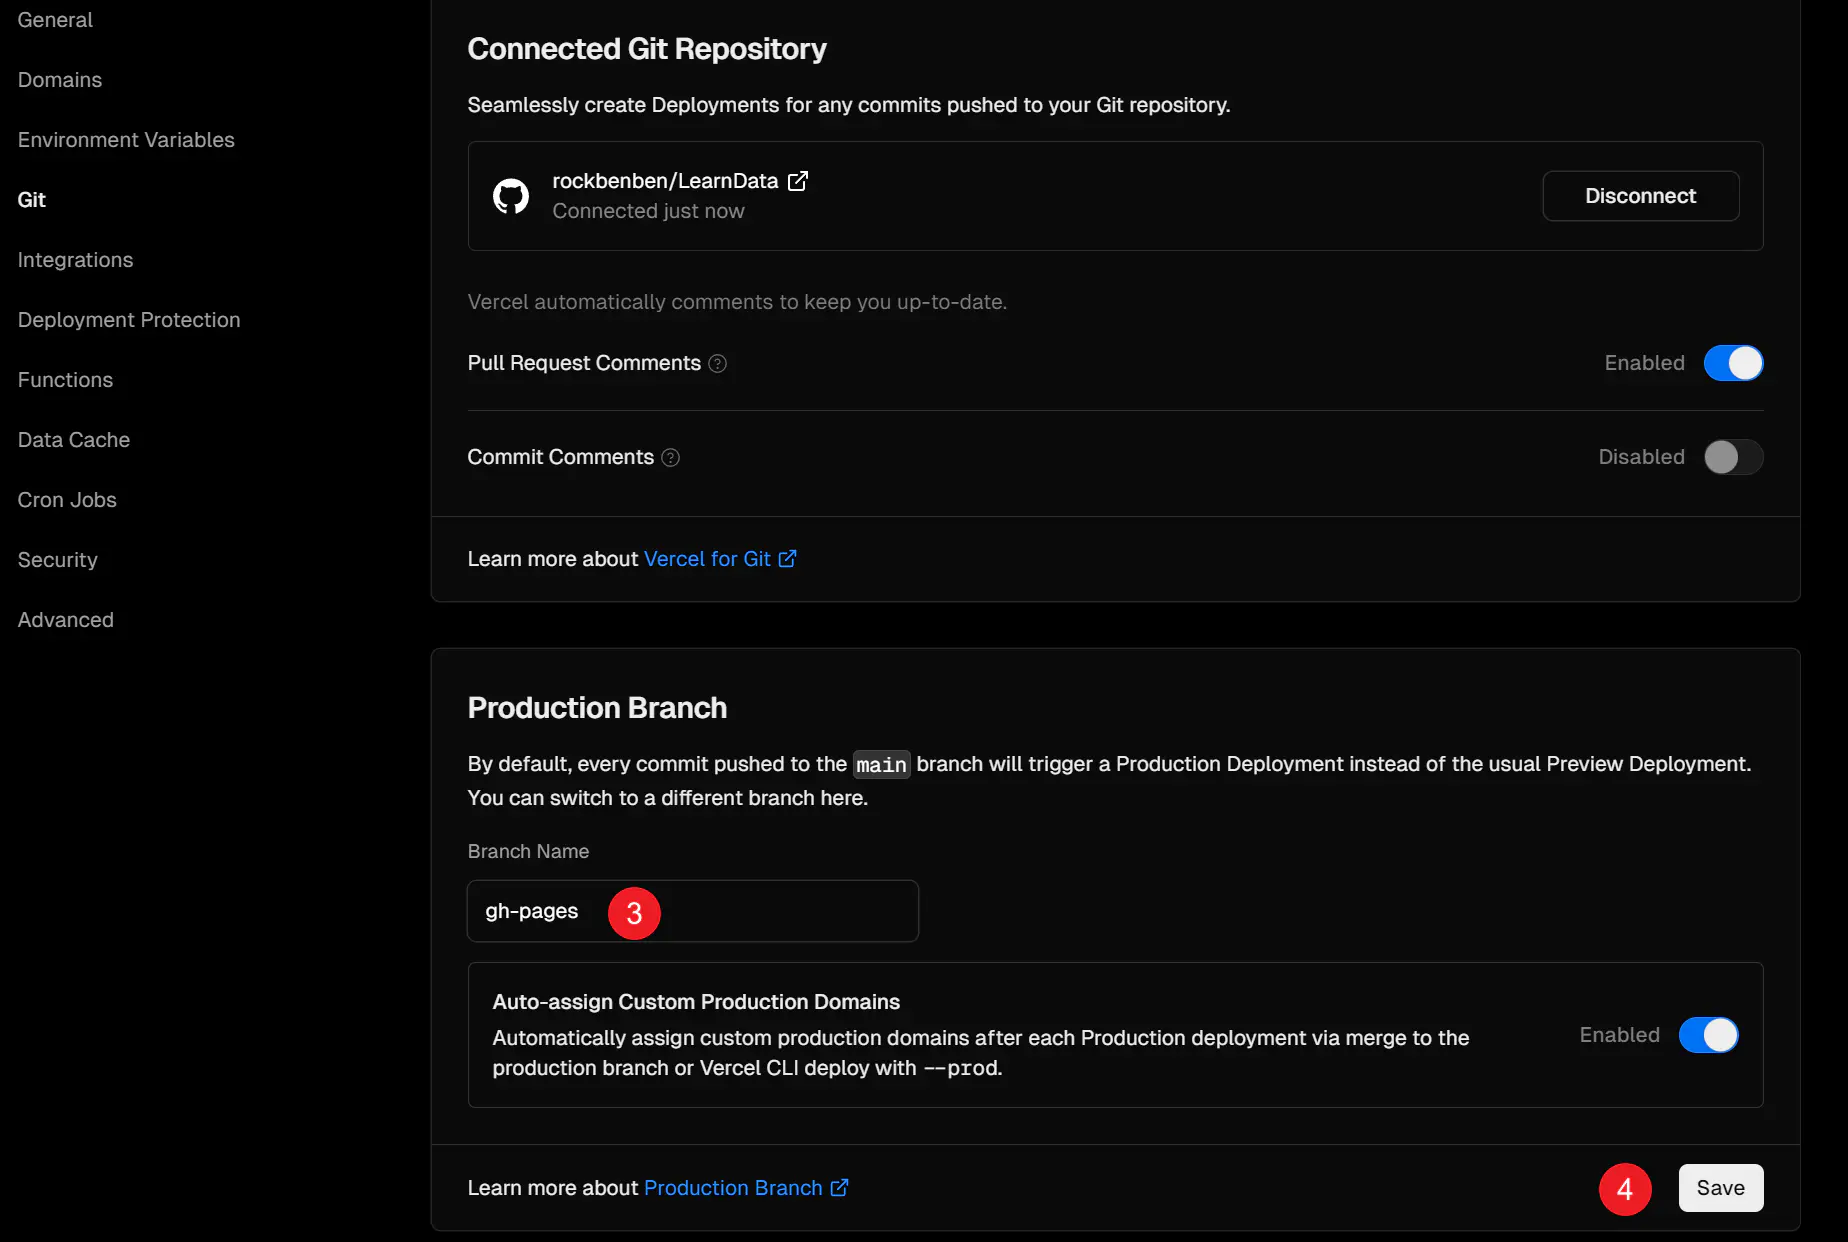1848x1242 pixels.
Task: Save the production branch setting
Action: point(1721,1188)
